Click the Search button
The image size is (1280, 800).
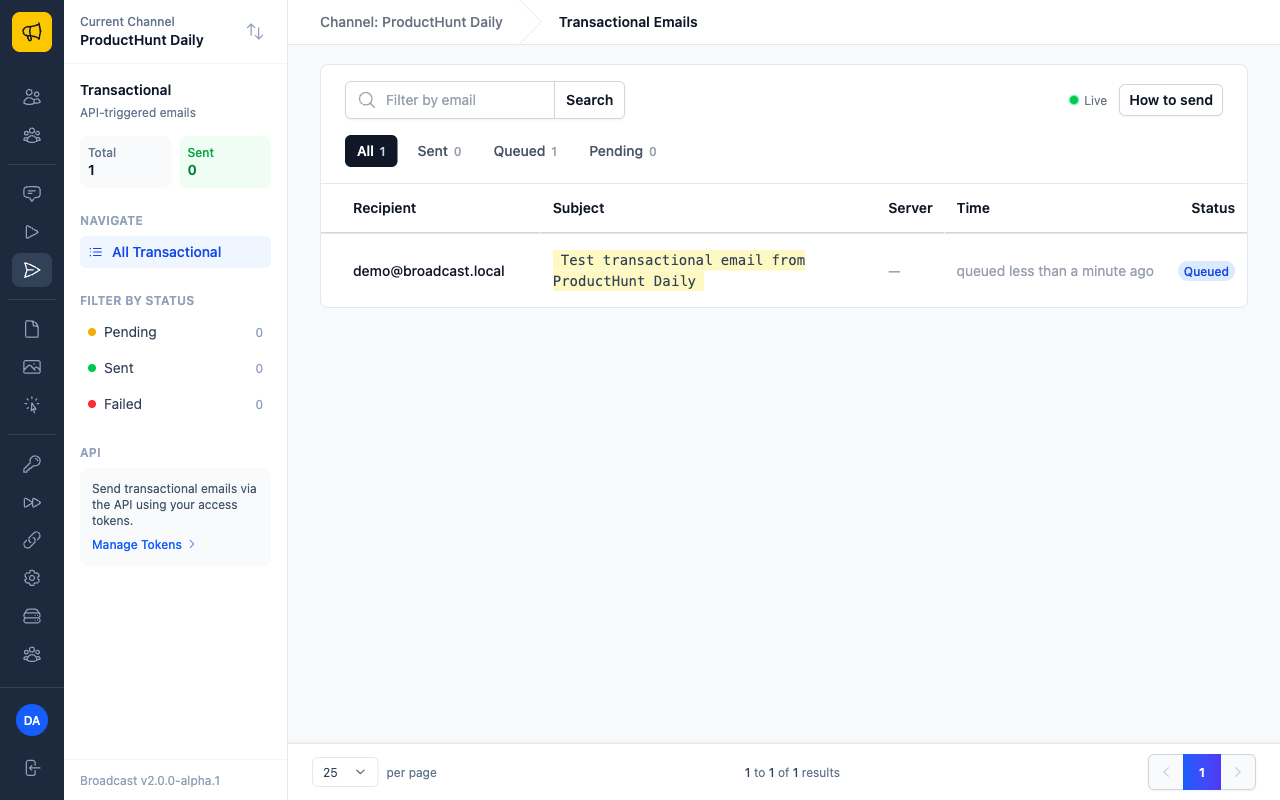click(x=590, y=100)
